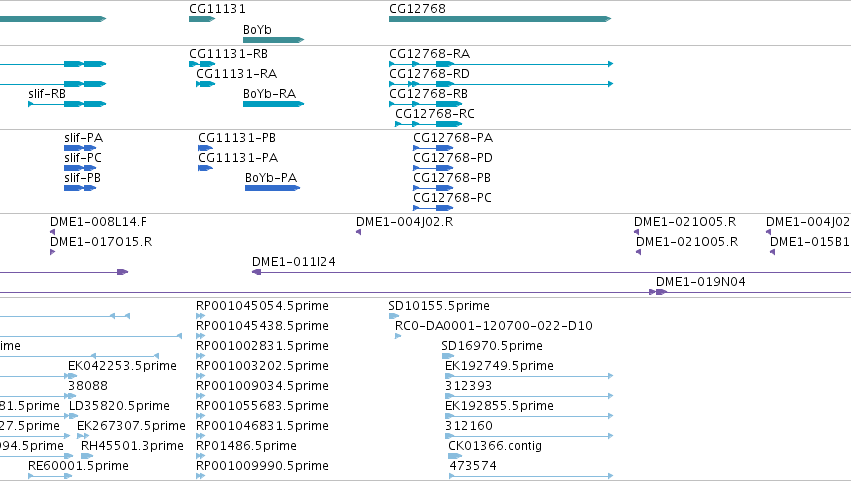Screen dimensions: 851x481
Task: Select the 38088 feature label
Action: (x=88, y=387)
